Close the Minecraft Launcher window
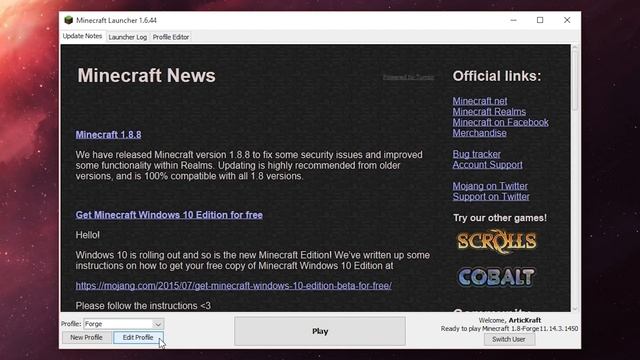This screenshot has width=640, height=360. point(567,20)
